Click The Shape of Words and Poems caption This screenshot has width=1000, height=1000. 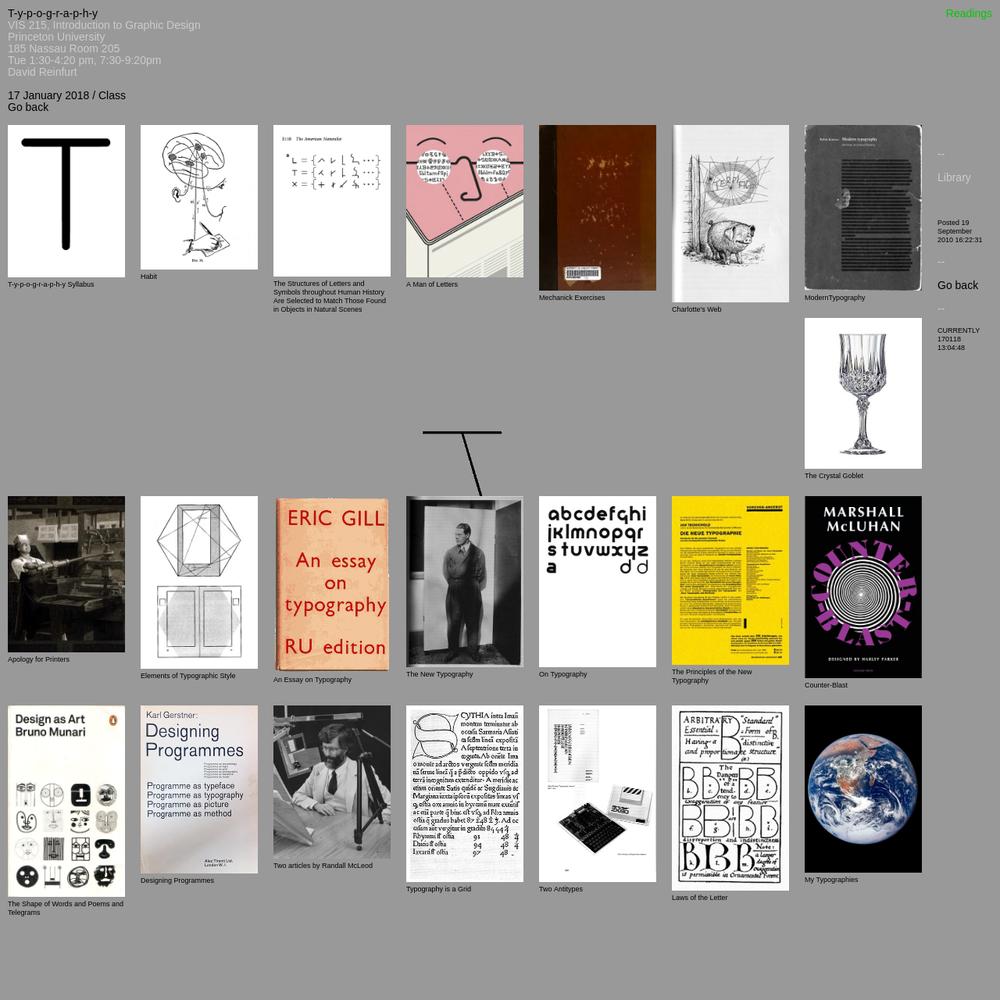point(66,908)
